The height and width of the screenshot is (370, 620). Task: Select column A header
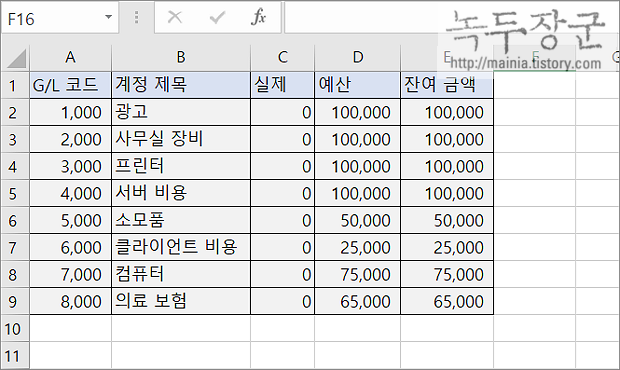70,58
